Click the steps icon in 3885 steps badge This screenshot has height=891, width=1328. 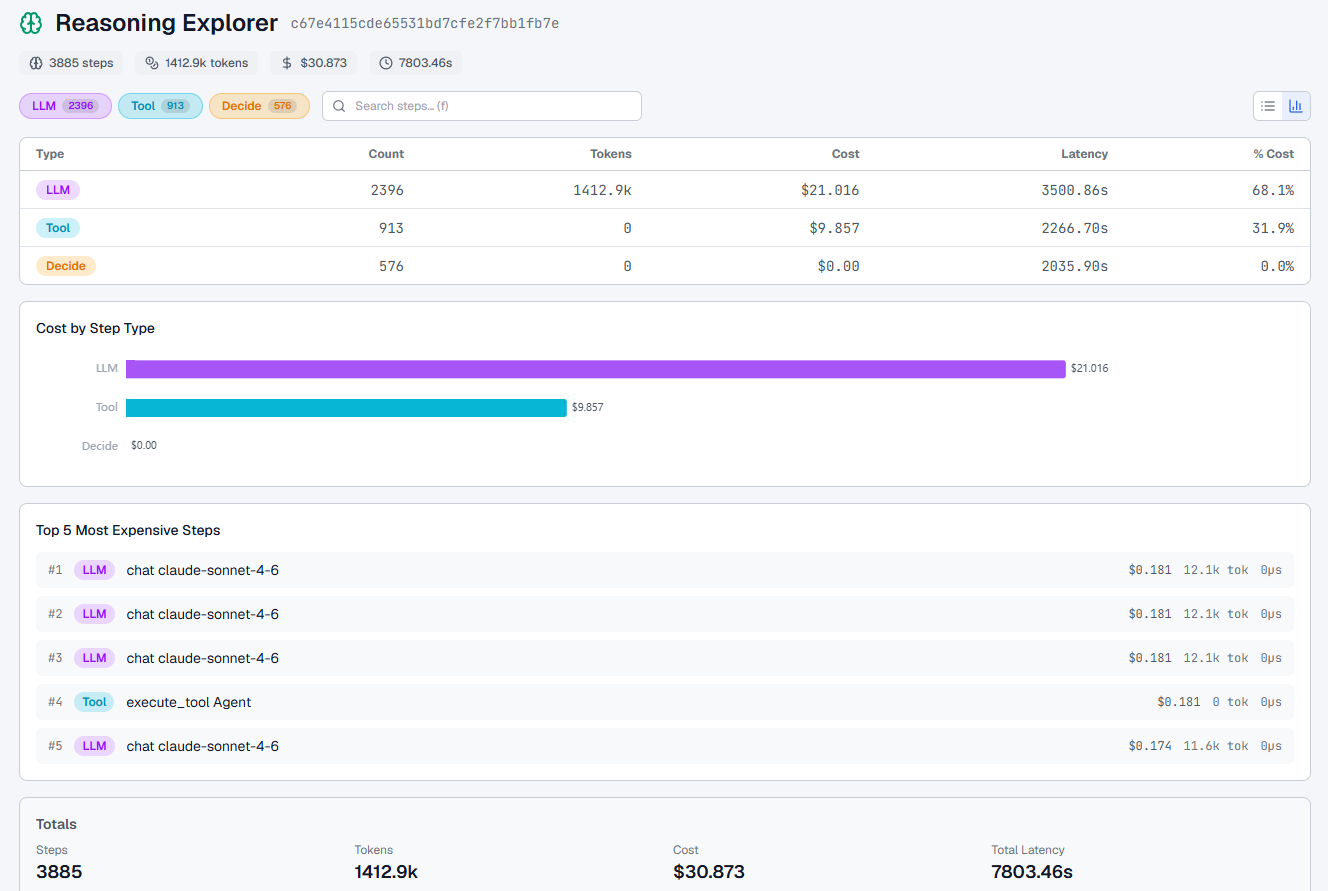tap(36, 63)
